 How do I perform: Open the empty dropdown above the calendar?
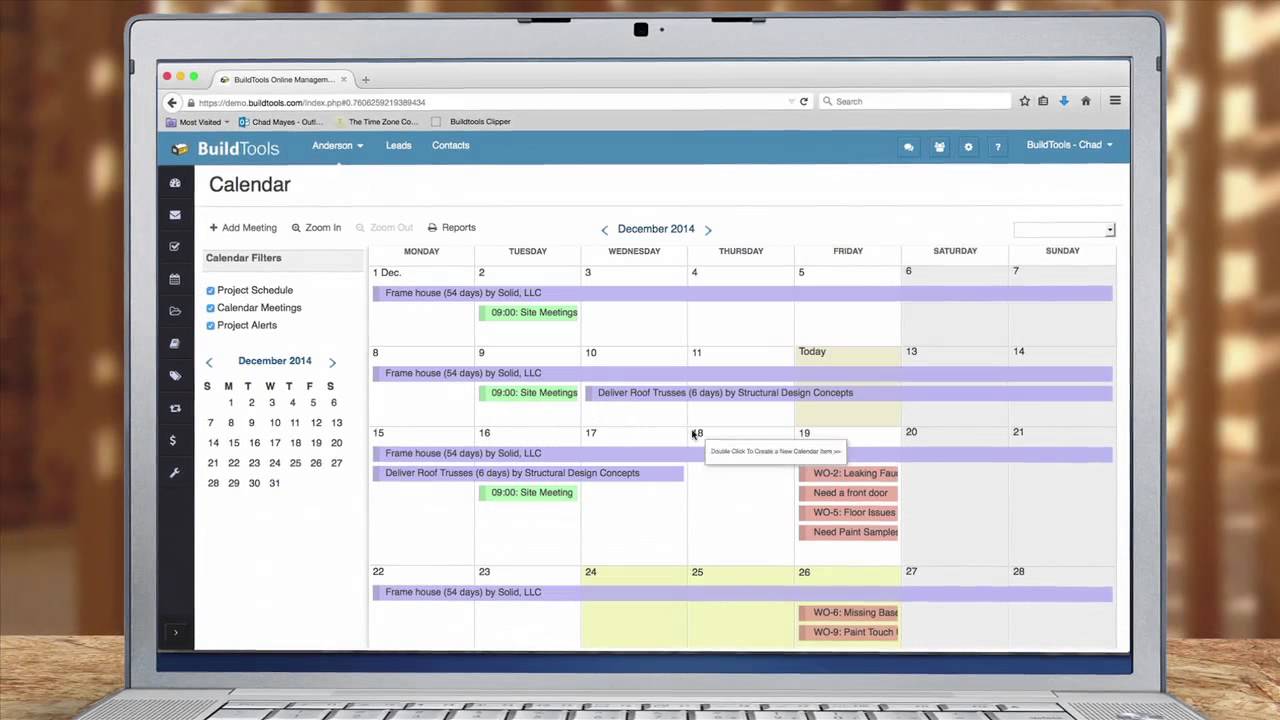tap(1064, 230)
